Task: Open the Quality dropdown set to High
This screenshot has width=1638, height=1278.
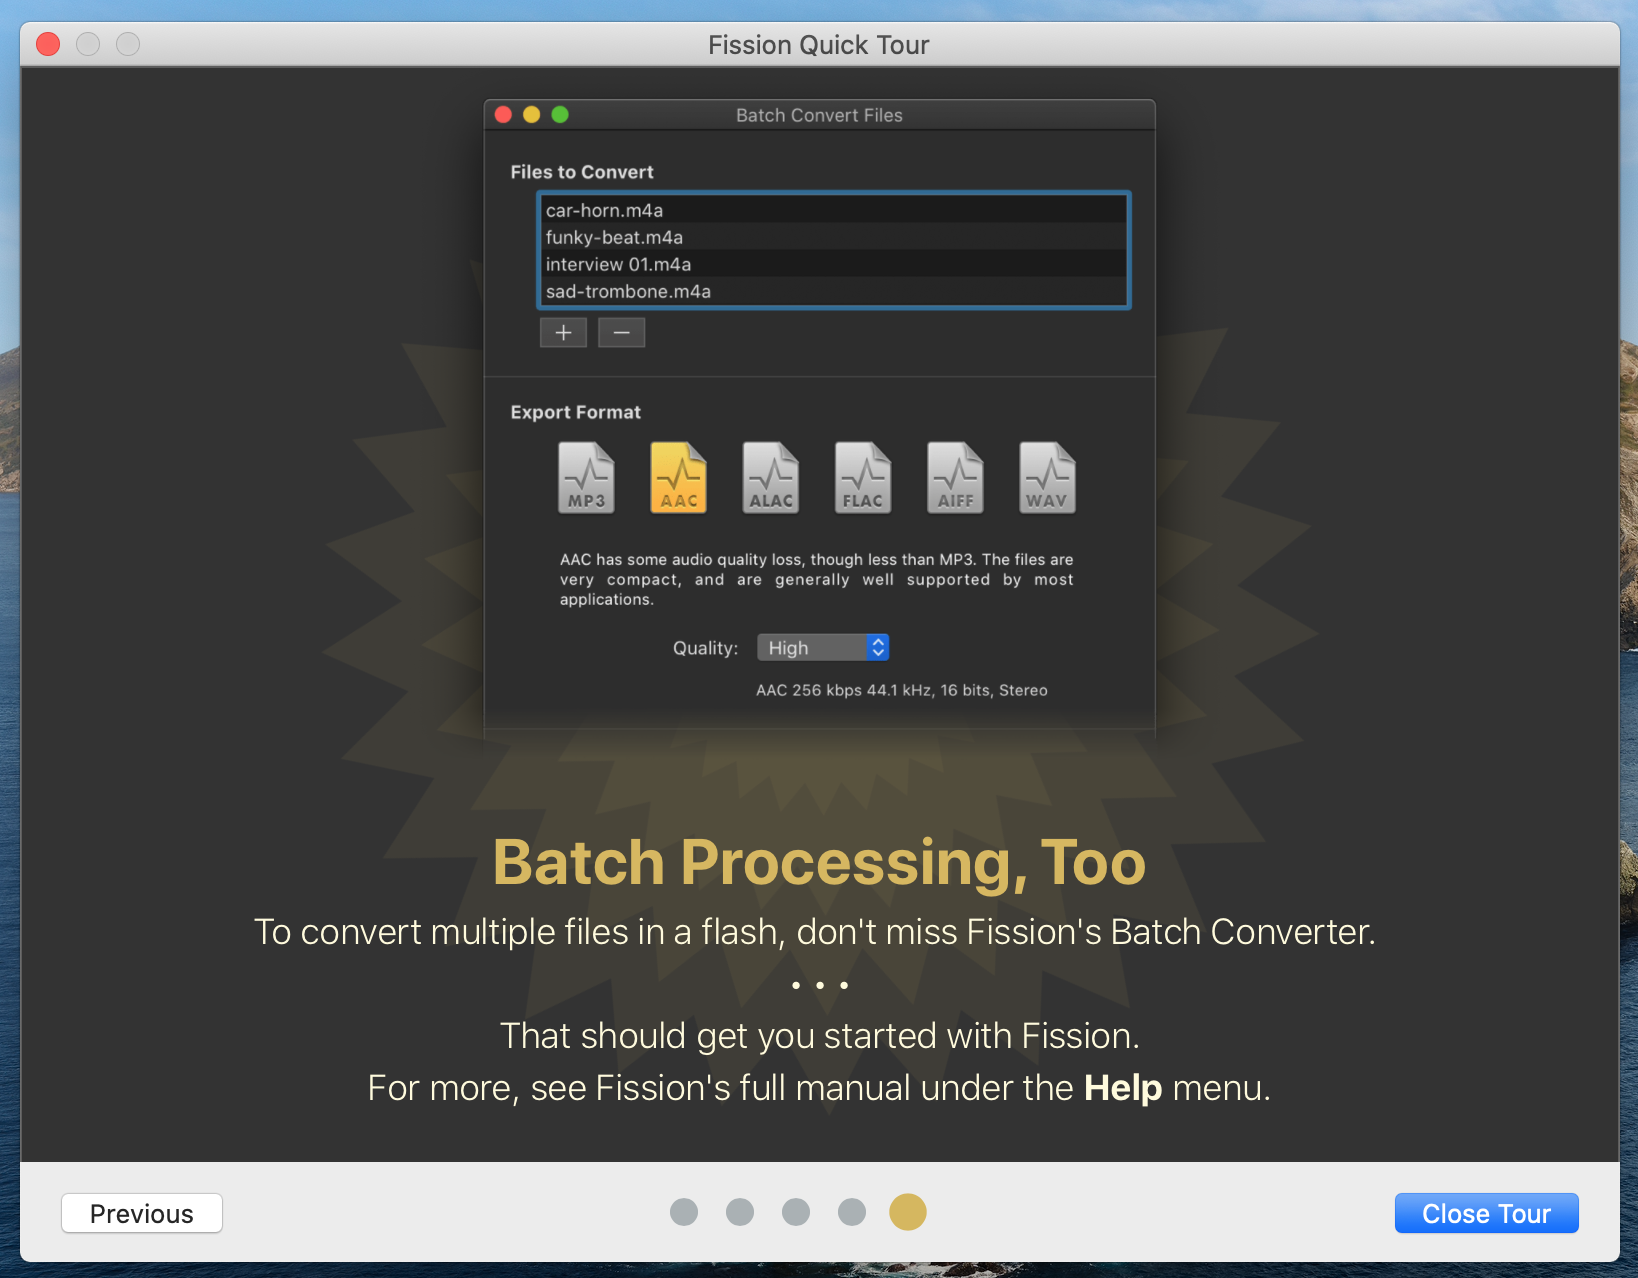Action: point(823,648)
